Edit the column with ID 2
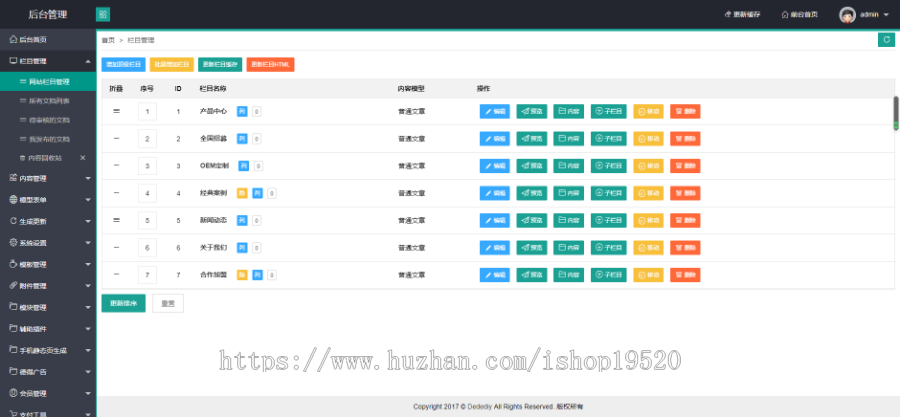 click(495, 139)
